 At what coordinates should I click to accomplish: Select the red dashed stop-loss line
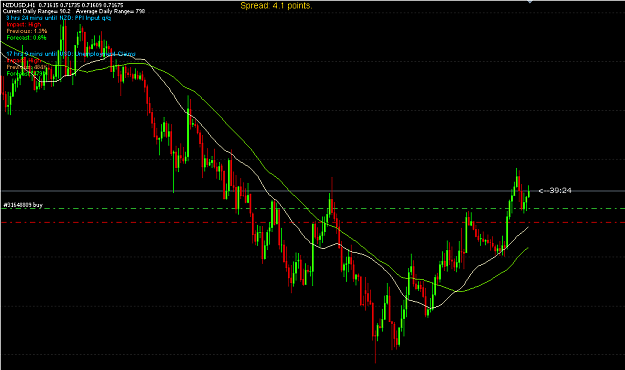tap(312, 222)
